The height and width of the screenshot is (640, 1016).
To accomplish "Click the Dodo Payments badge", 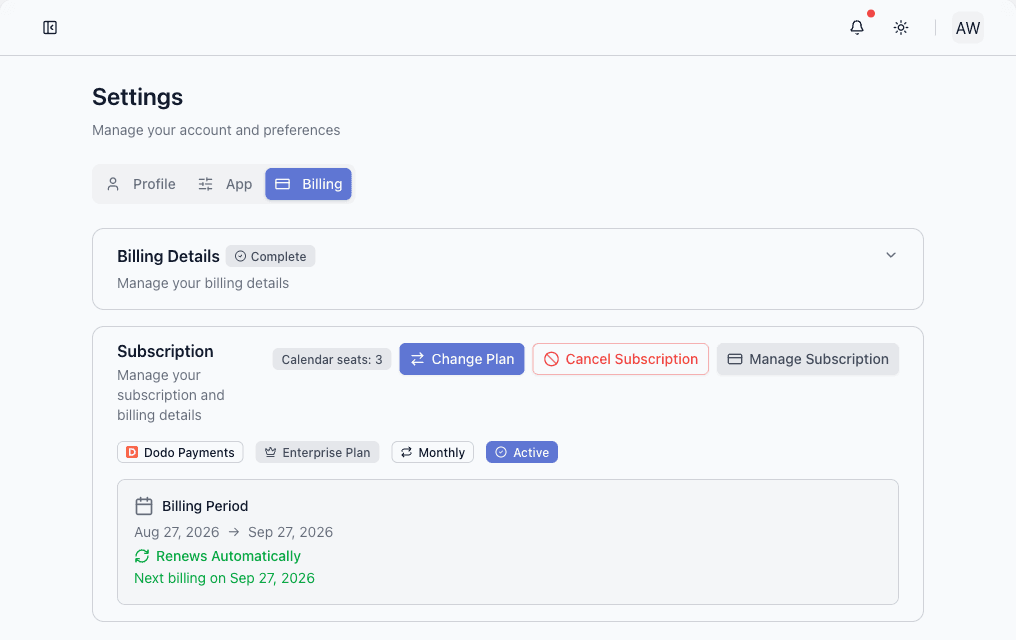I will coord(180,452).
